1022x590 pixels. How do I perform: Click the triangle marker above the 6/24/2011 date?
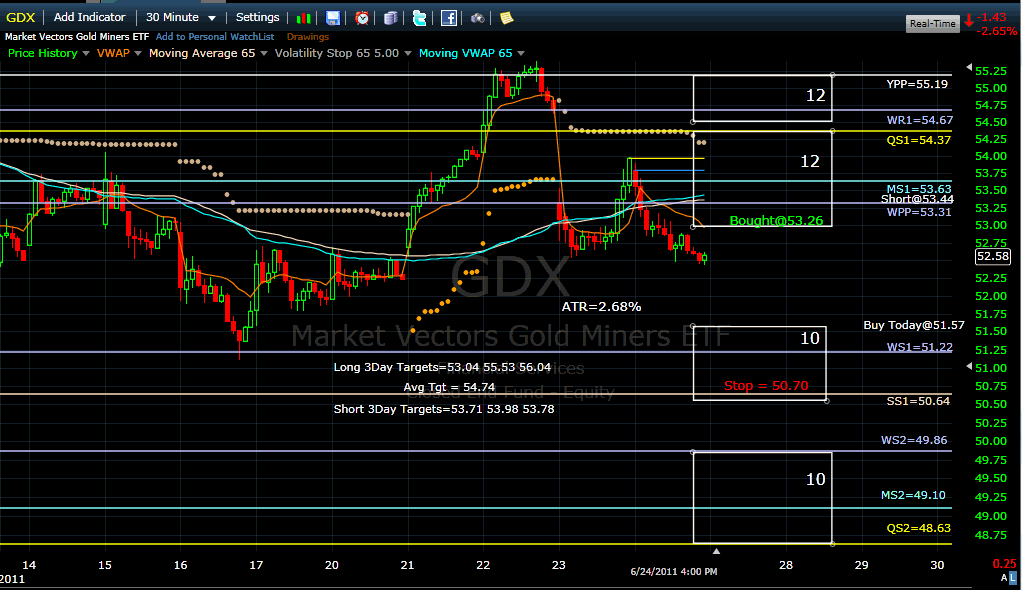(716, 552)
